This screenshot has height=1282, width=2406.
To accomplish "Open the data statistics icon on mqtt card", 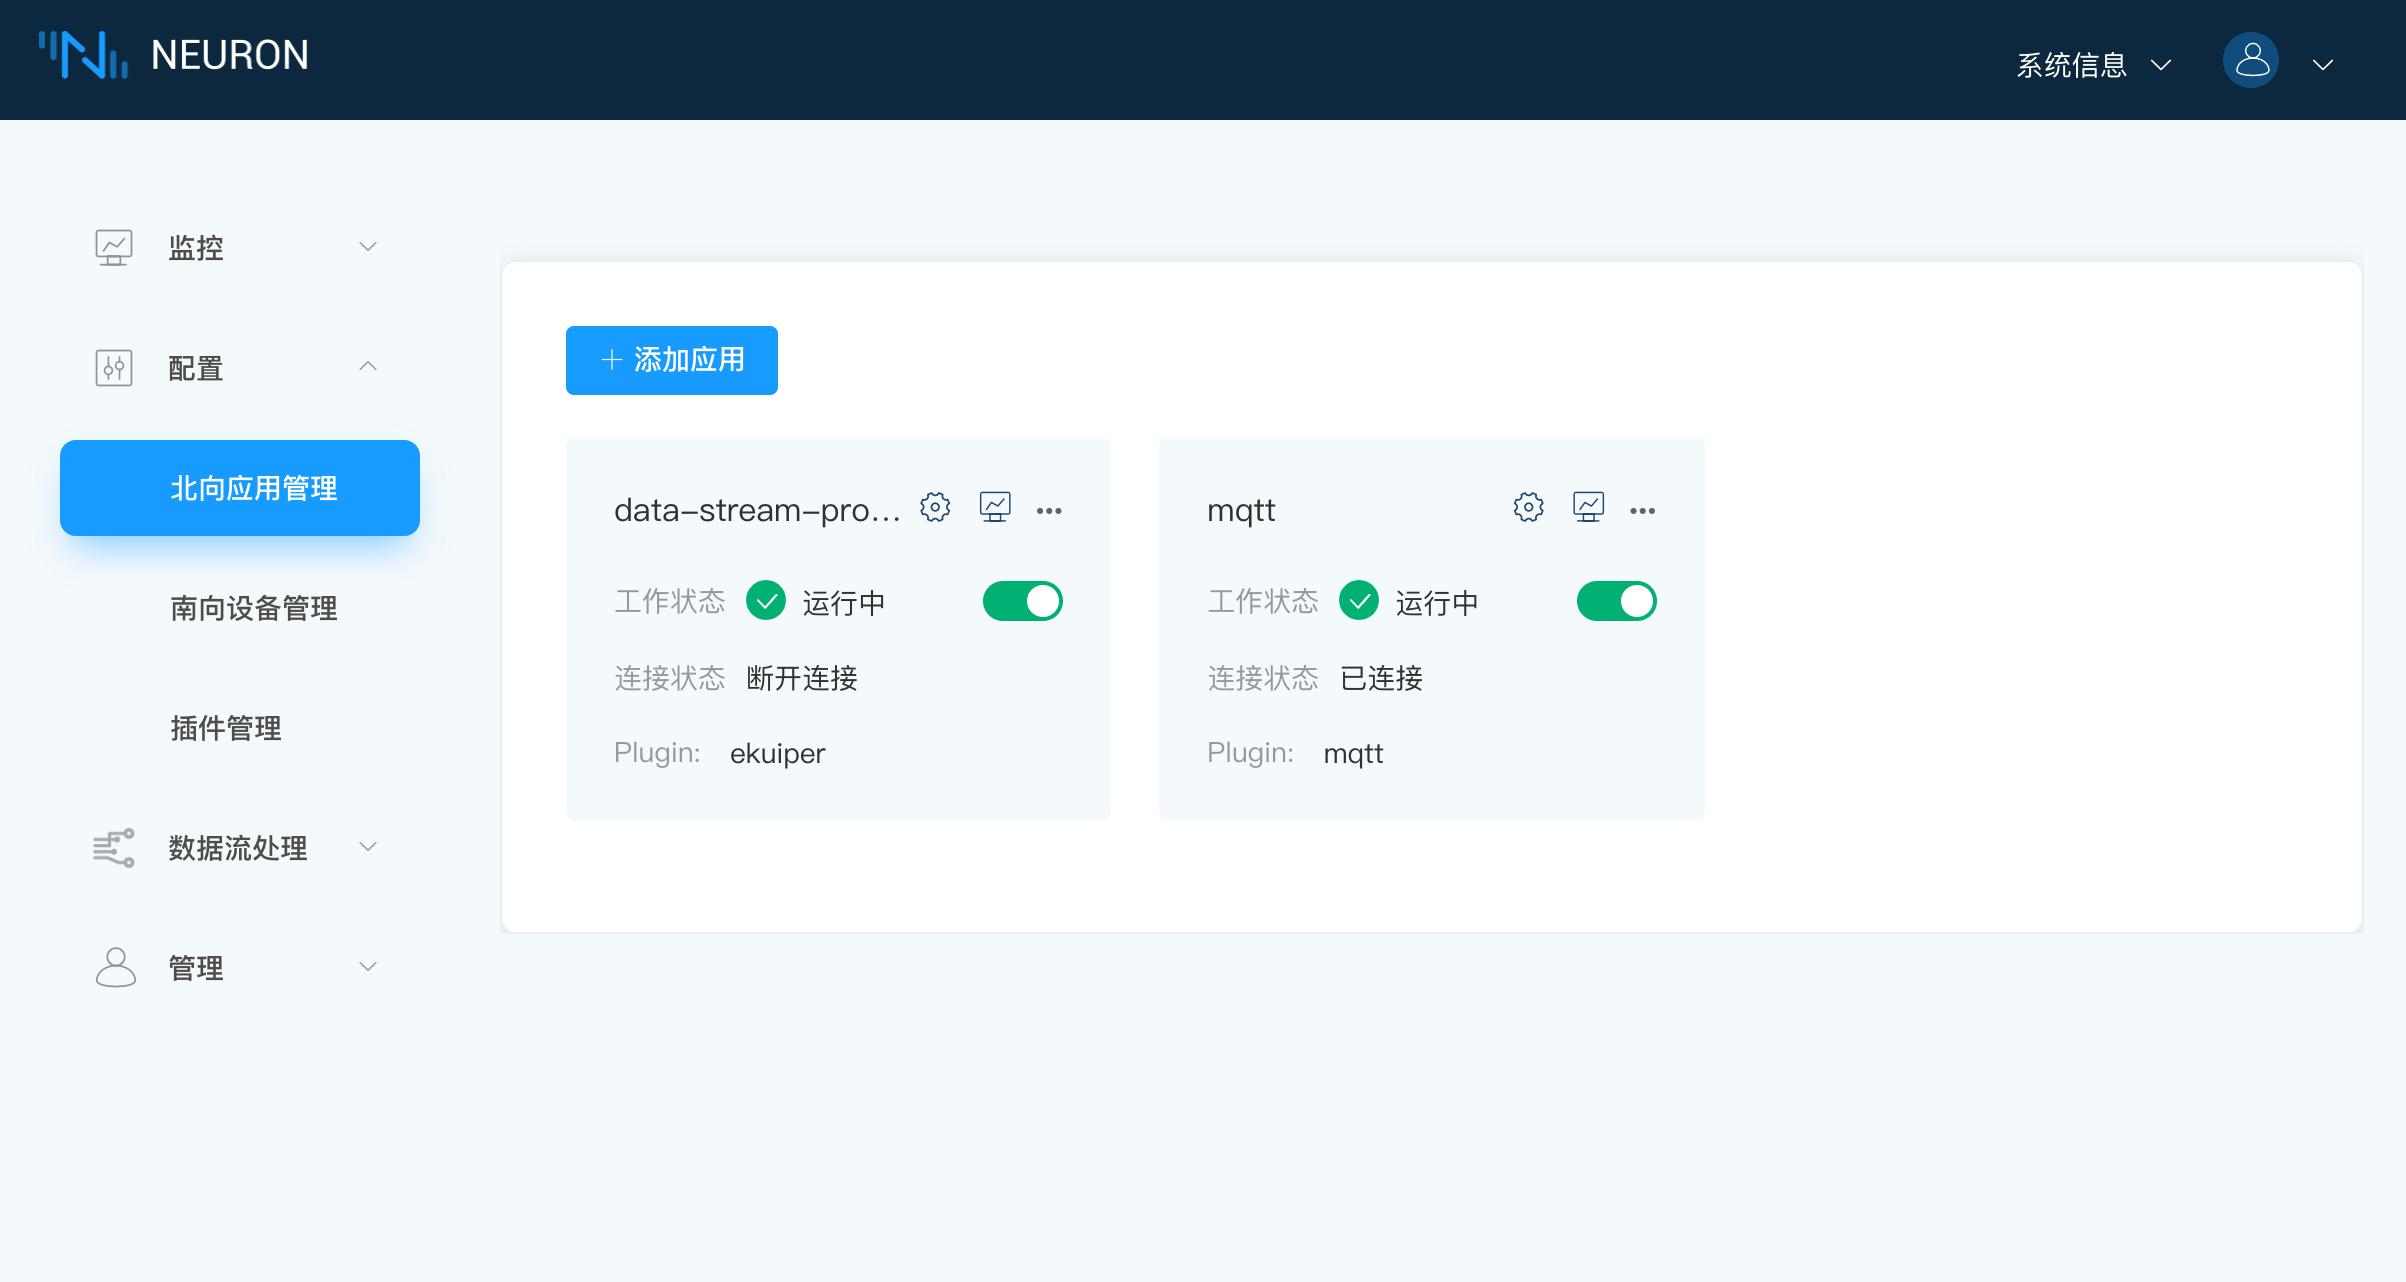I will 1590,507.
